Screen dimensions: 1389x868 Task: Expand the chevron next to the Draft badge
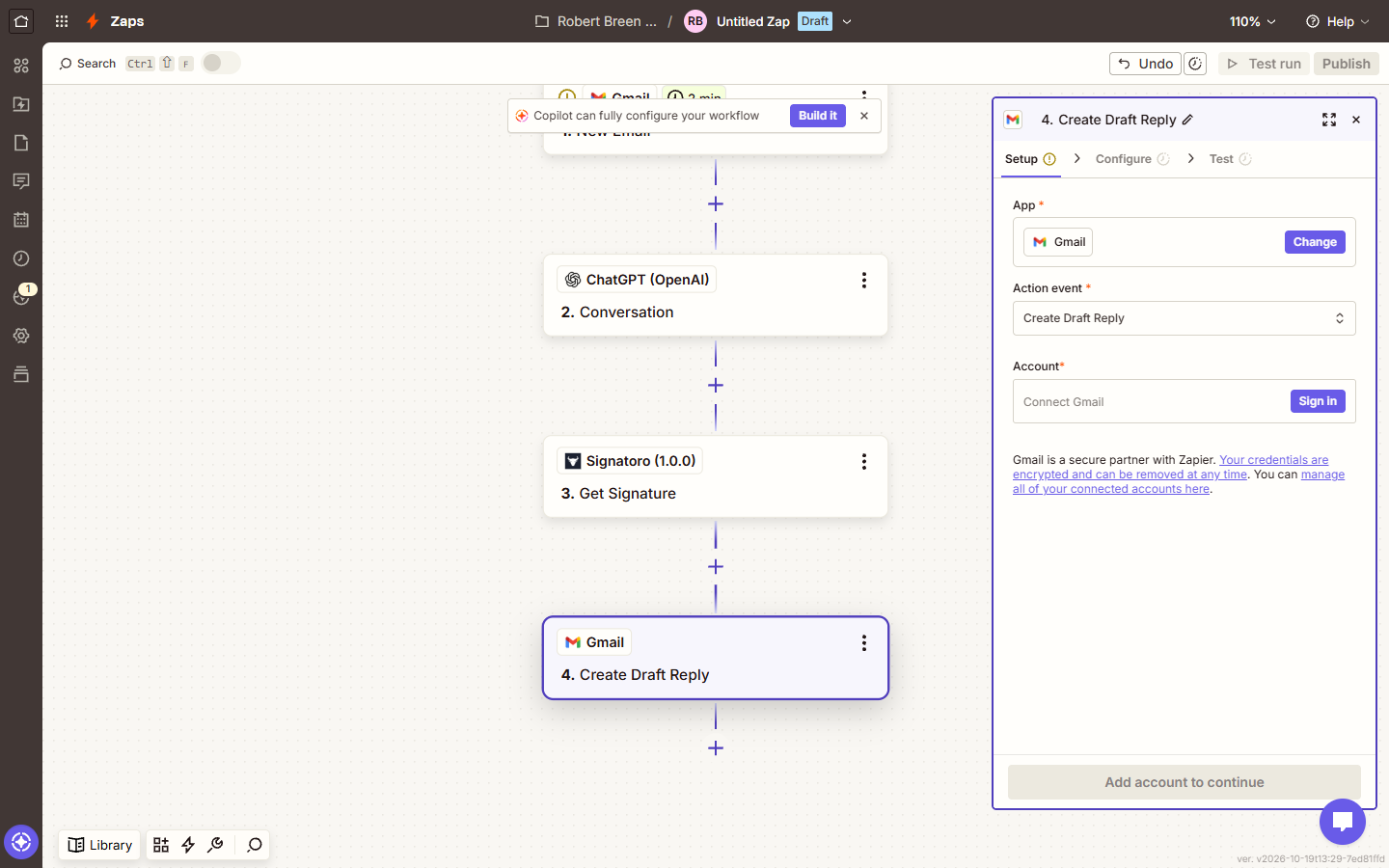coord(847,21)
